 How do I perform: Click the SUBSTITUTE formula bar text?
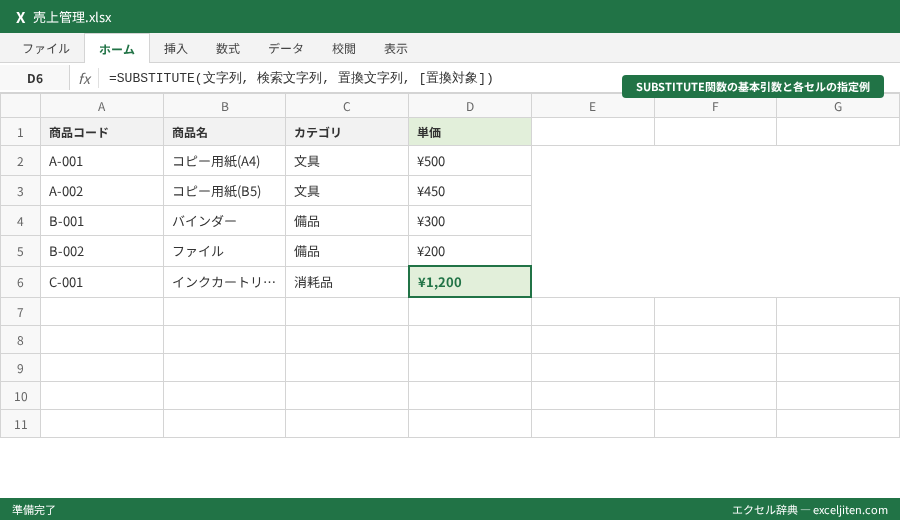pyautogui.click(x=301, y=78)
